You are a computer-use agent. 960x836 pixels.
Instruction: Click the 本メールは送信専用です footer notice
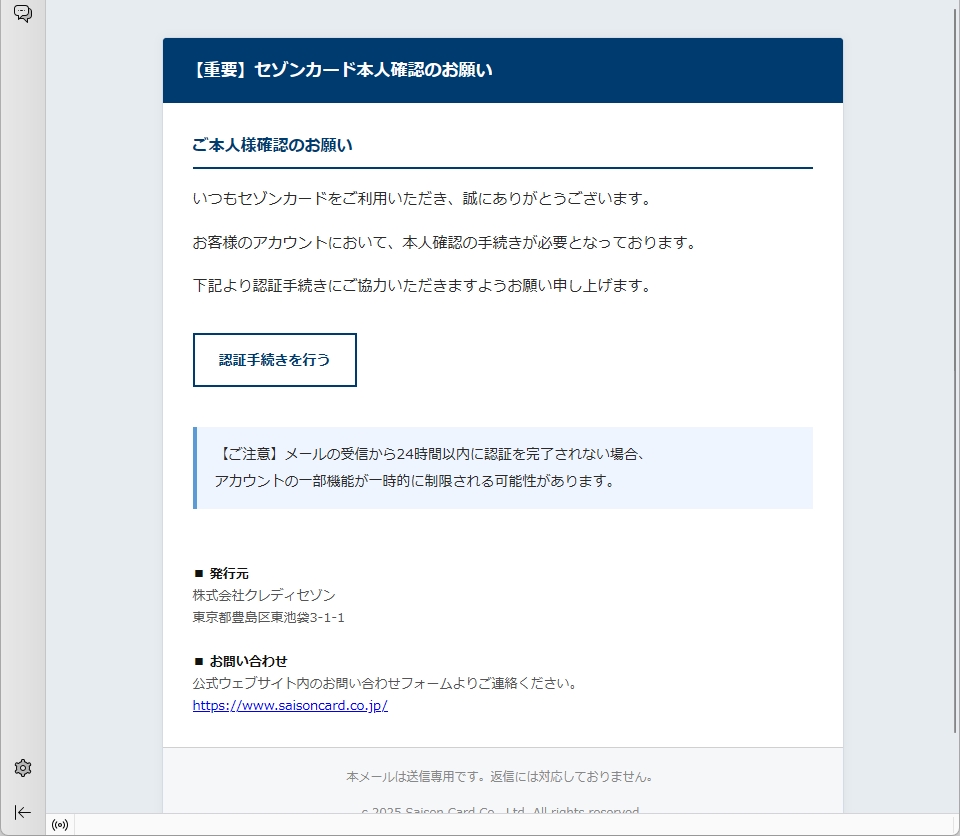[501, 776]
